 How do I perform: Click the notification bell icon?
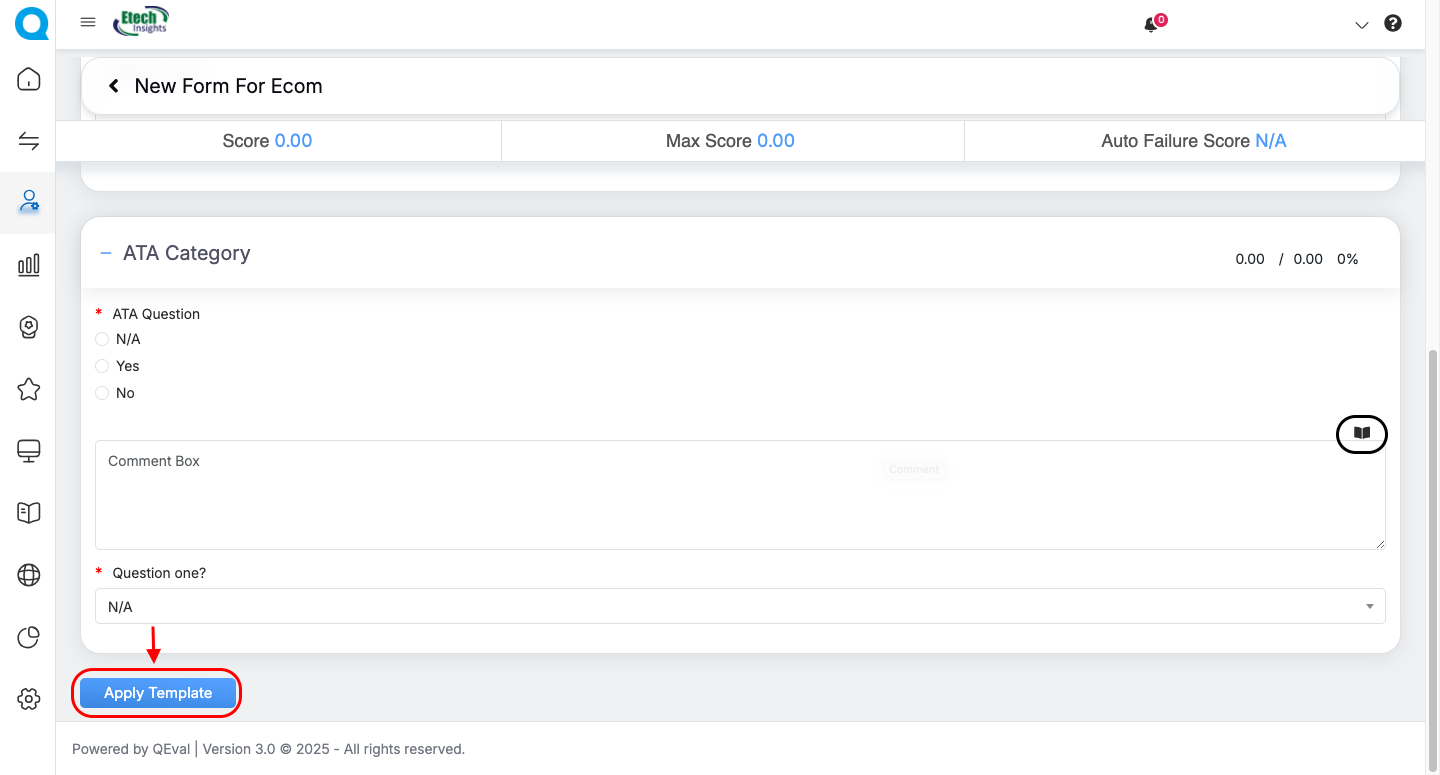tap(1151, 25)
